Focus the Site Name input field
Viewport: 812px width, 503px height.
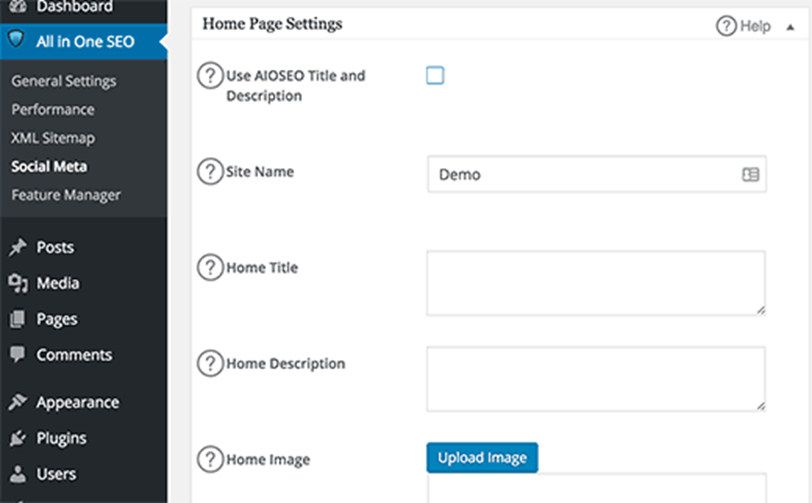[597, 174]
